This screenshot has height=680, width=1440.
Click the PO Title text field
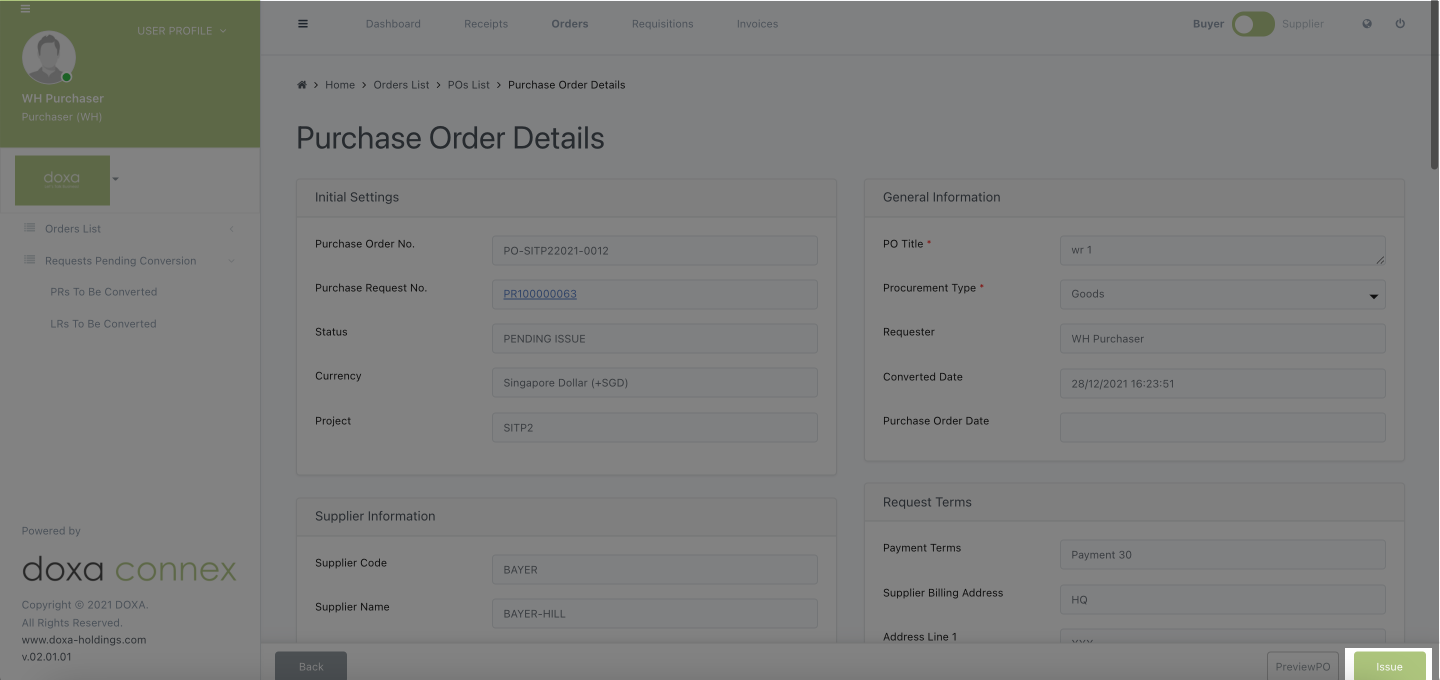pos(1222,250)
